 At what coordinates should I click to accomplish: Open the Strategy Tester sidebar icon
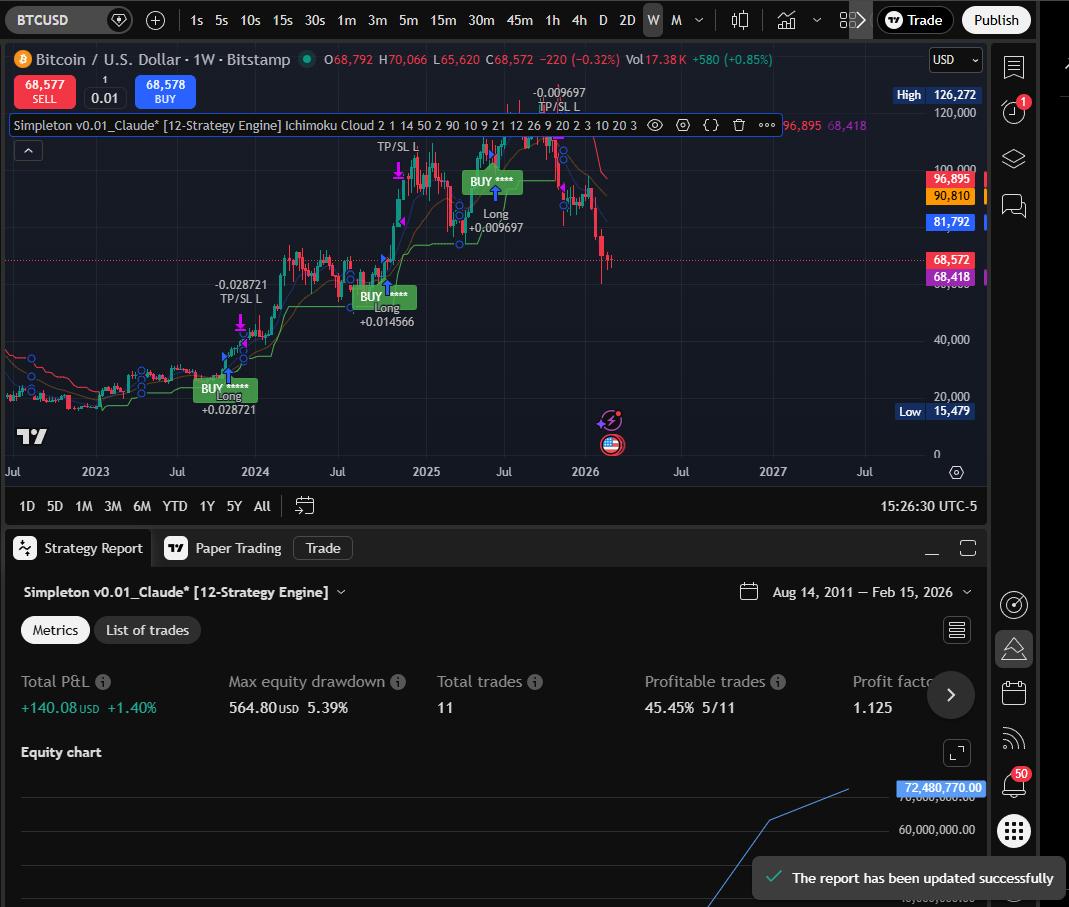[x=1013, y=649]
